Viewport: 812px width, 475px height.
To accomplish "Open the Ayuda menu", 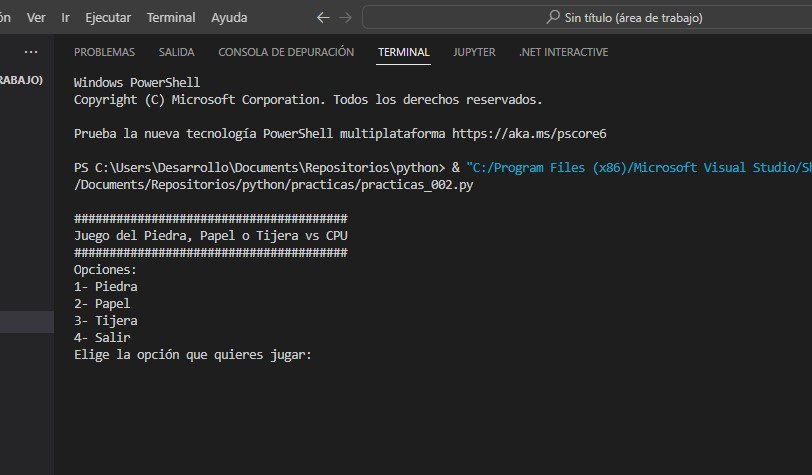I will [x=229, y=18].
